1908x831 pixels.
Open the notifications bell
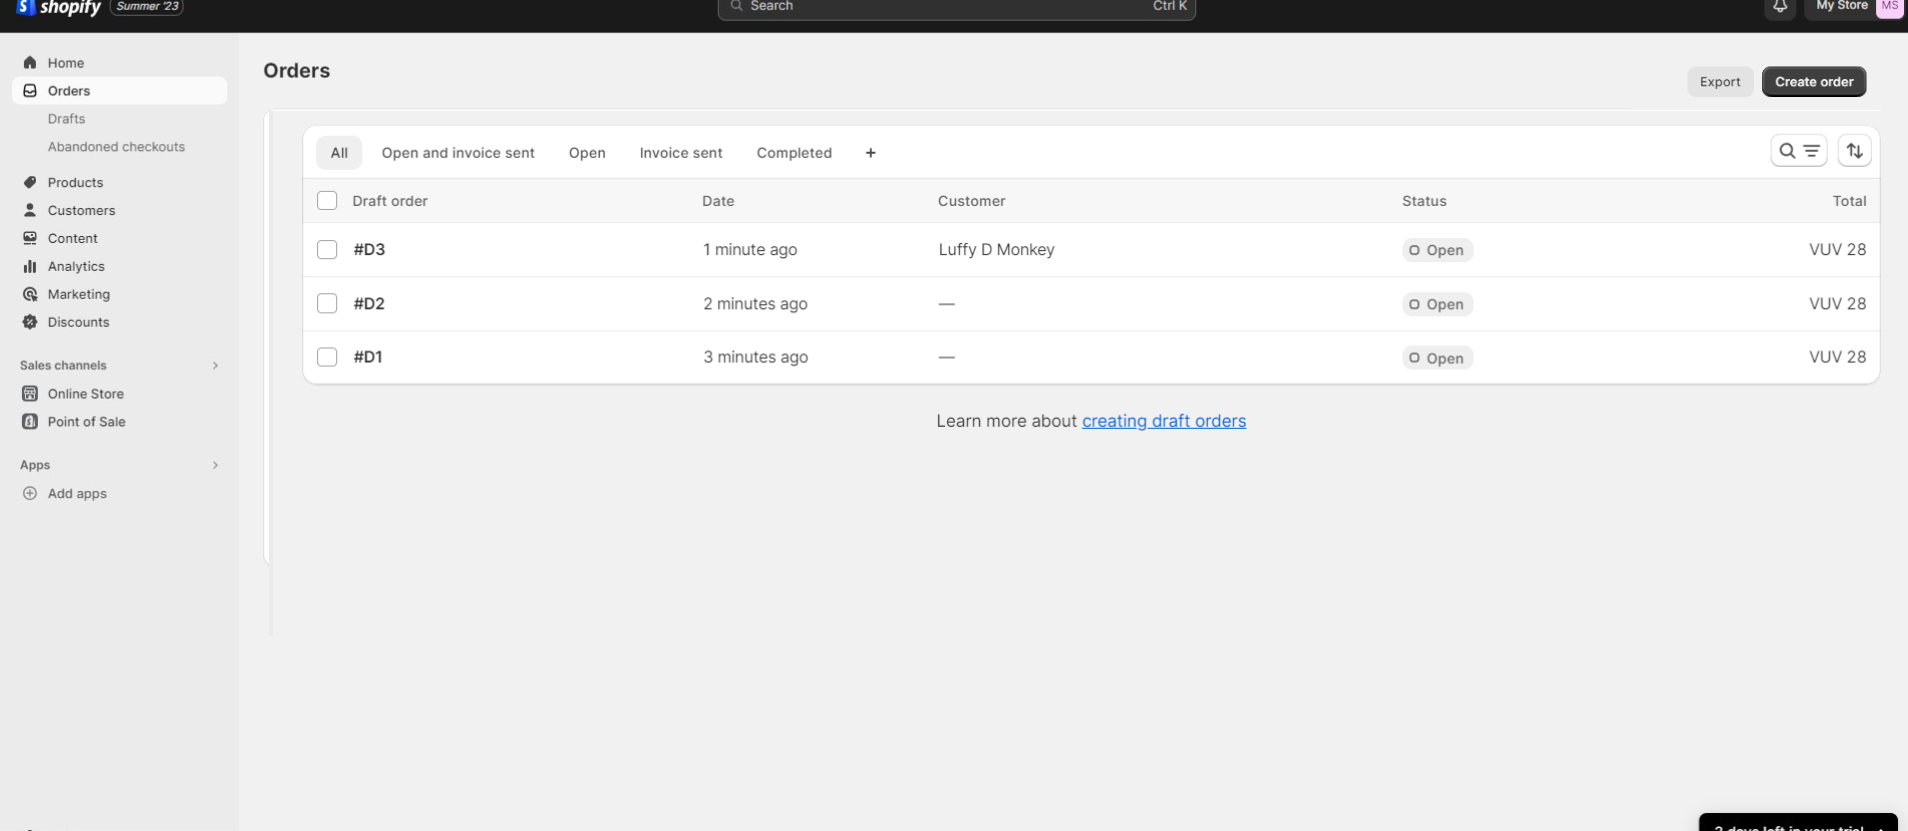pos(1780,7)
